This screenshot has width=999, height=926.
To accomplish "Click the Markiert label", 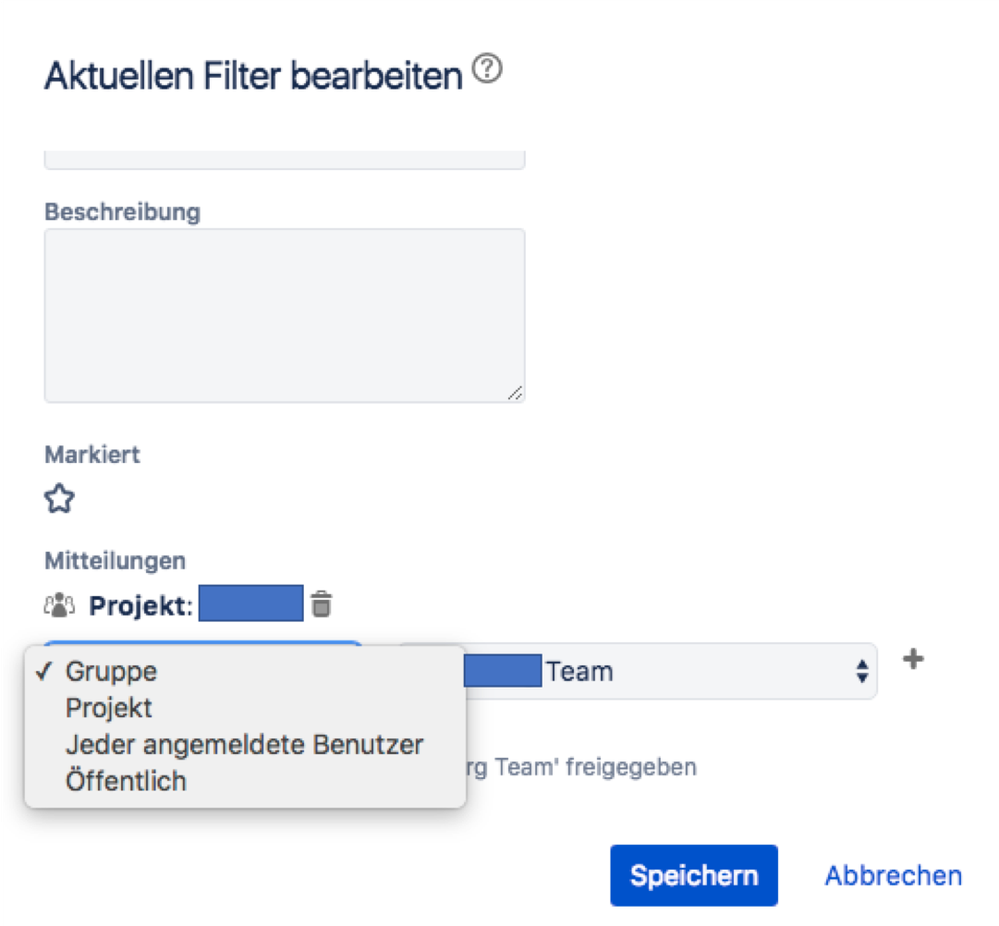I will click(92, 454).
